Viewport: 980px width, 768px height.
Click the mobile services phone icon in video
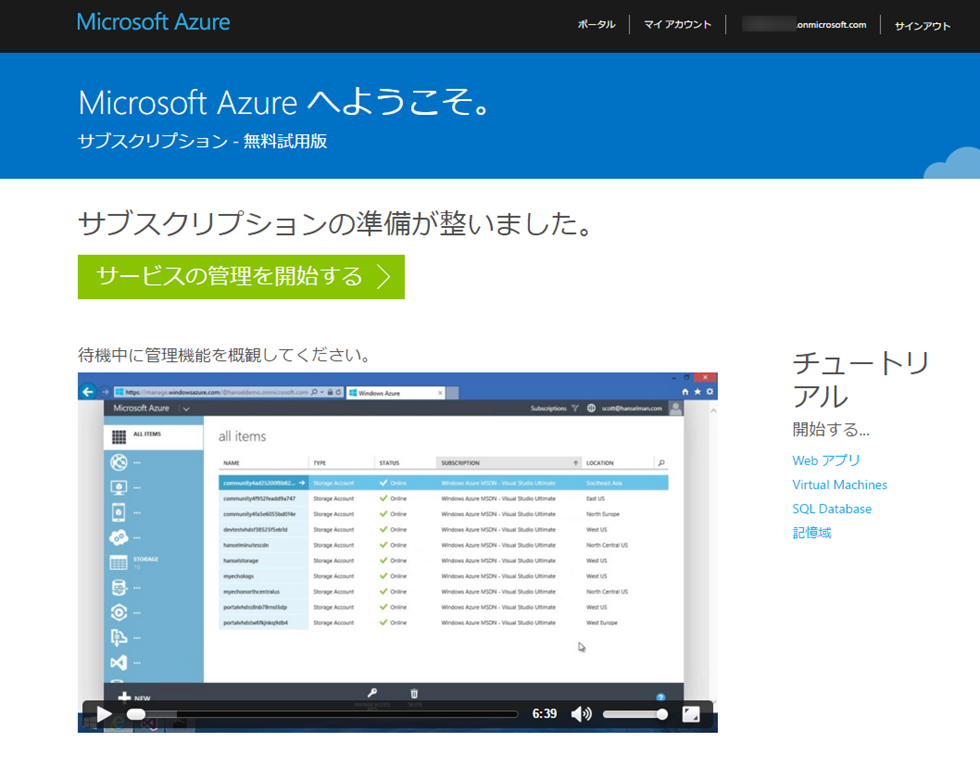(119, 512)
